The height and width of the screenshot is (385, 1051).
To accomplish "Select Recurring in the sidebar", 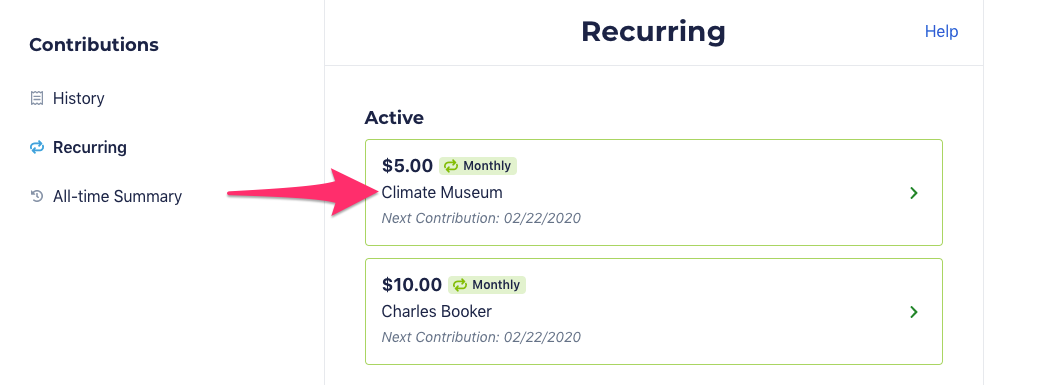I will [x=90, y=147].
